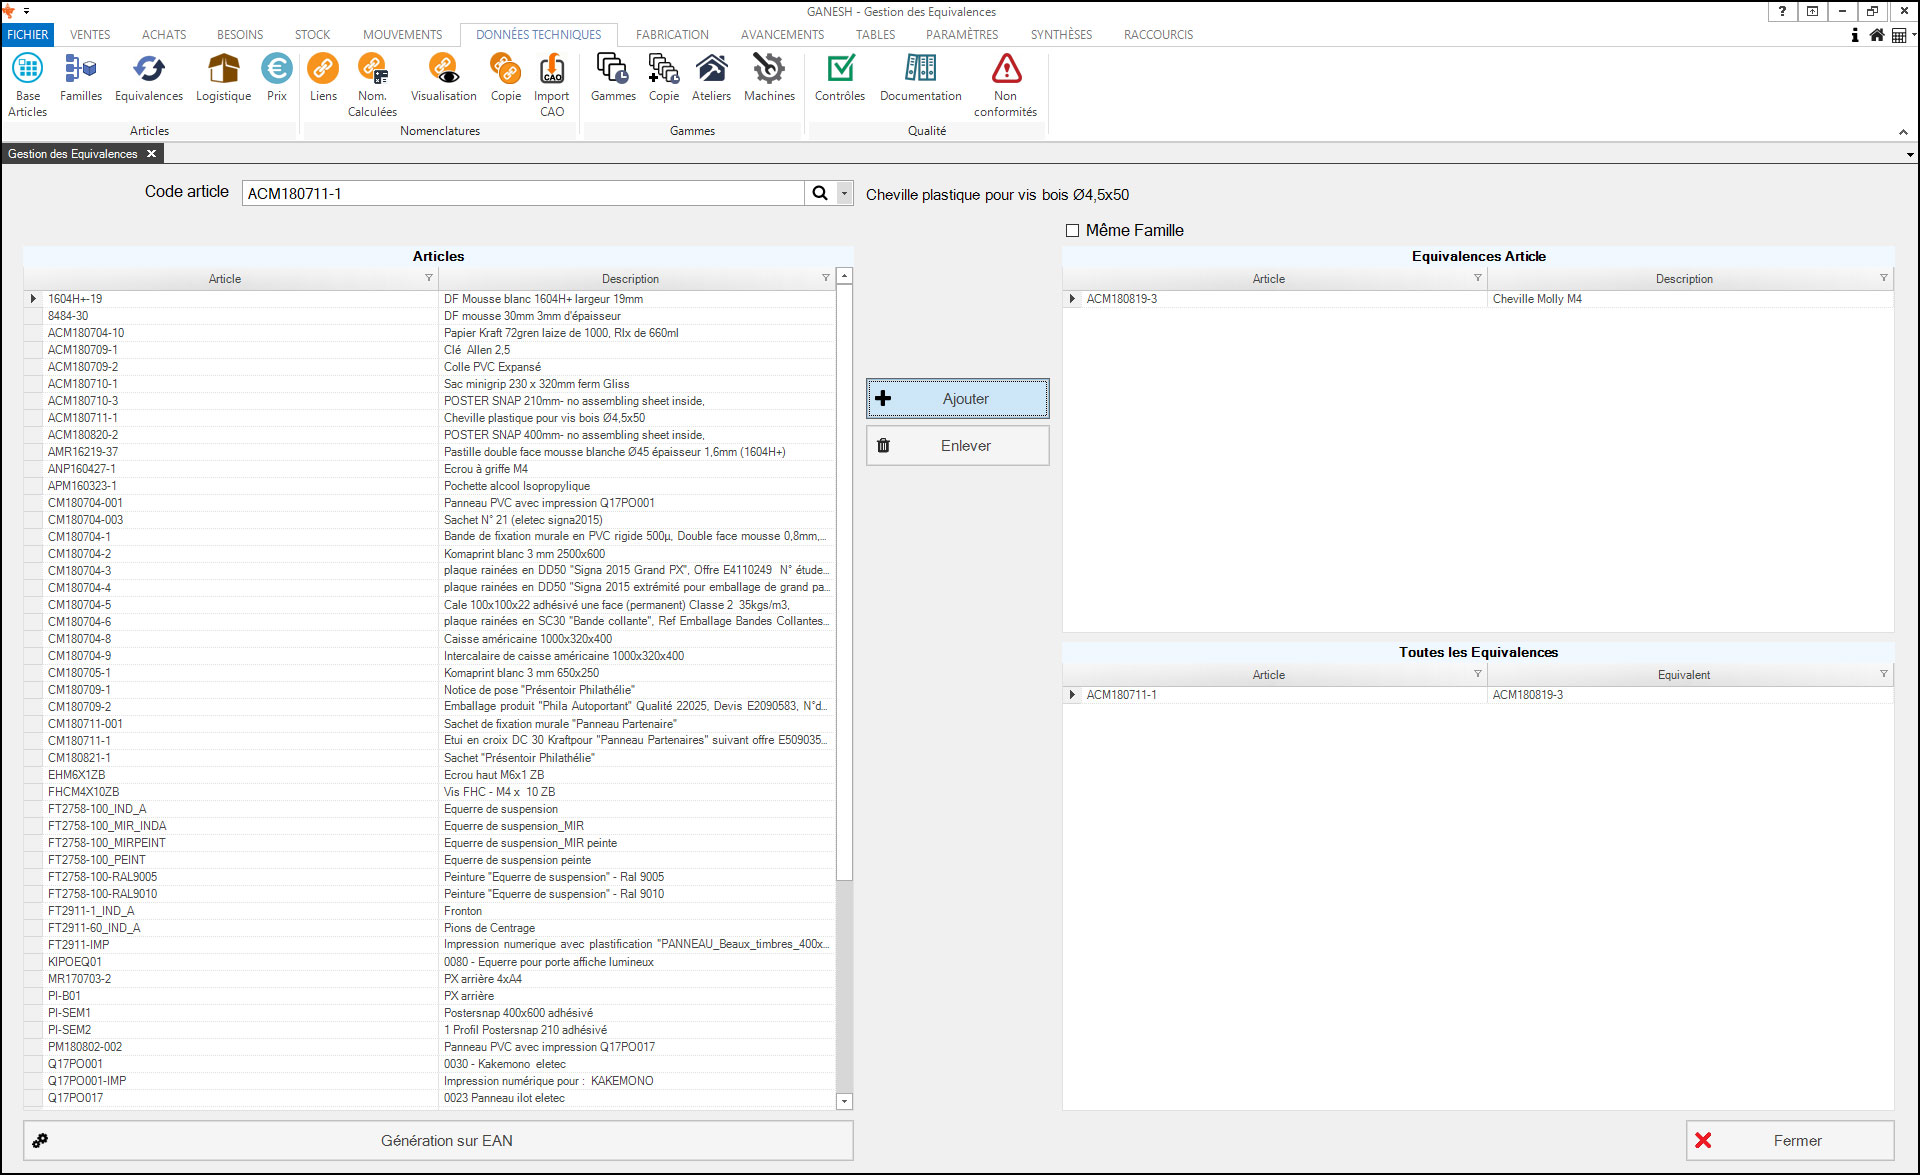
Task: Click the Ajouter button
Action: click(957, 398)
